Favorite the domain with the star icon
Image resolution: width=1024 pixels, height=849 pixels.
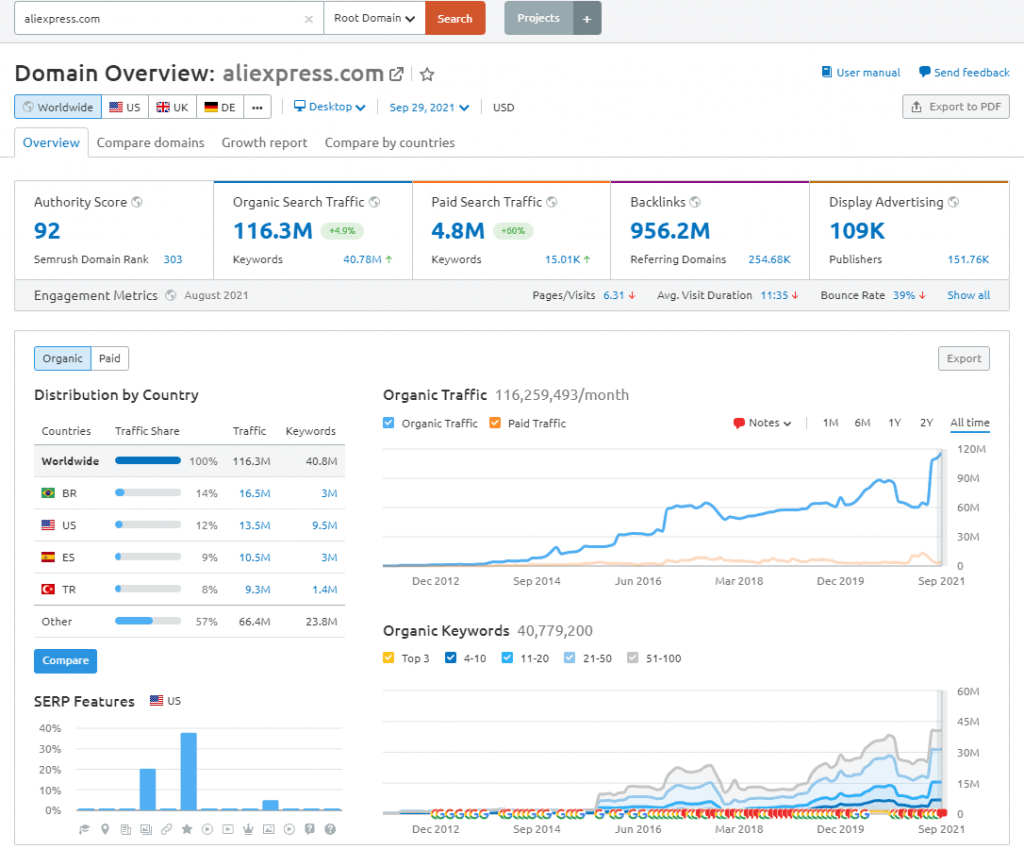click(427, 74)
